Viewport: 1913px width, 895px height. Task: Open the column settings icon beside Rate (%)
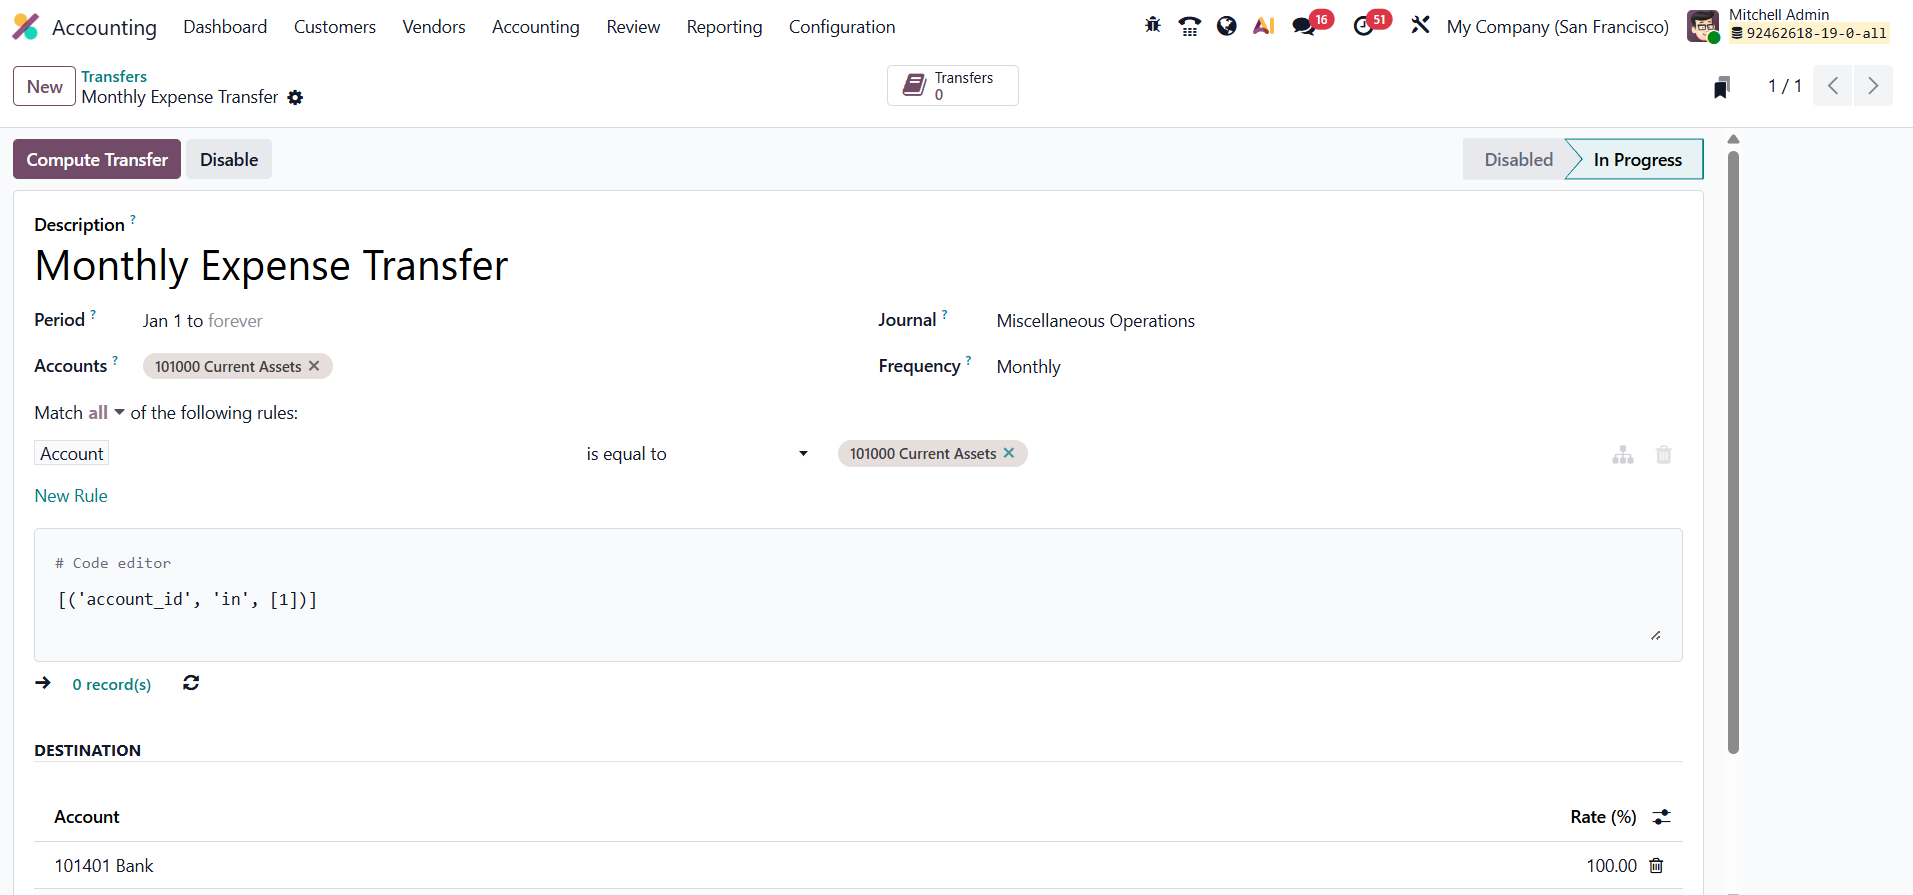point(1662,817)
